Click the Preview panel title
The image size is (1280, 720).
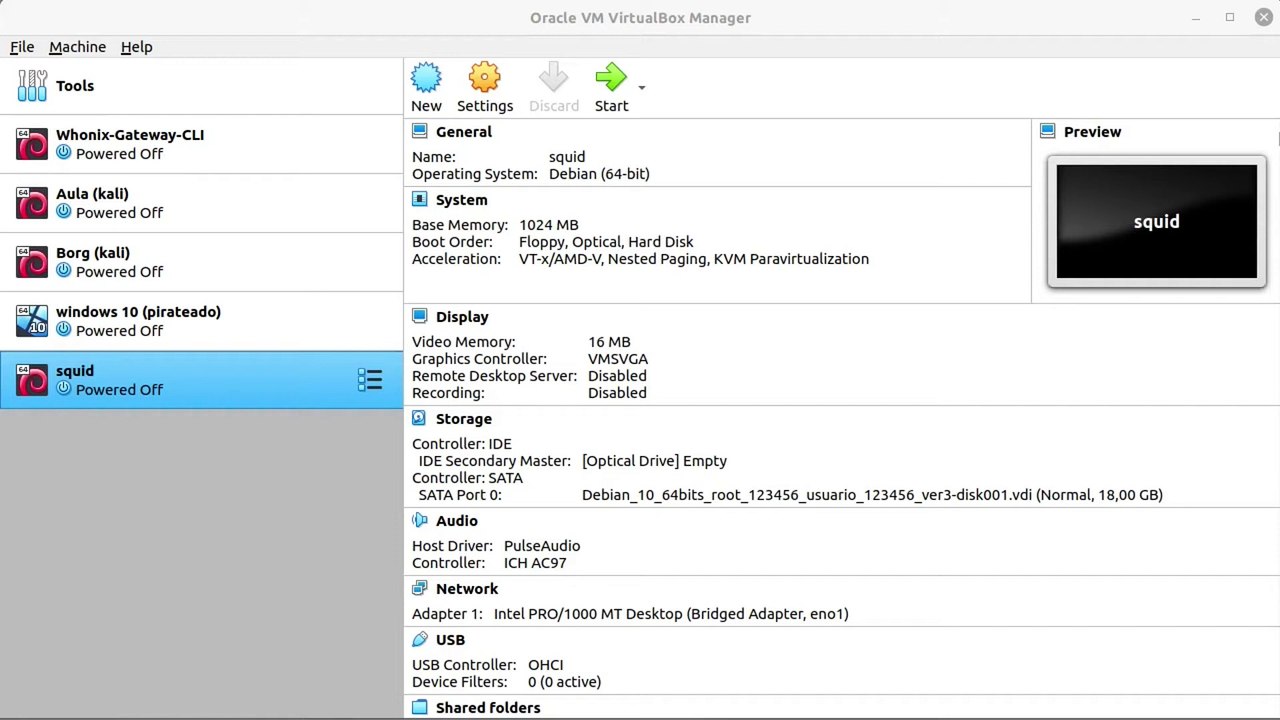coord(1092,132)
